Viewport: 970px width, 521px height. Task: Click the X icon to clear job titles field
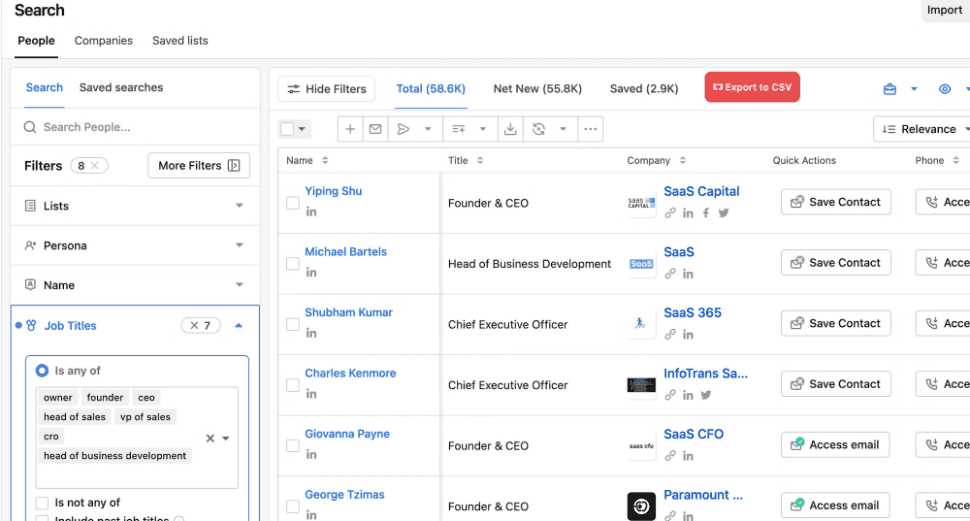click(x=210, y=438)
